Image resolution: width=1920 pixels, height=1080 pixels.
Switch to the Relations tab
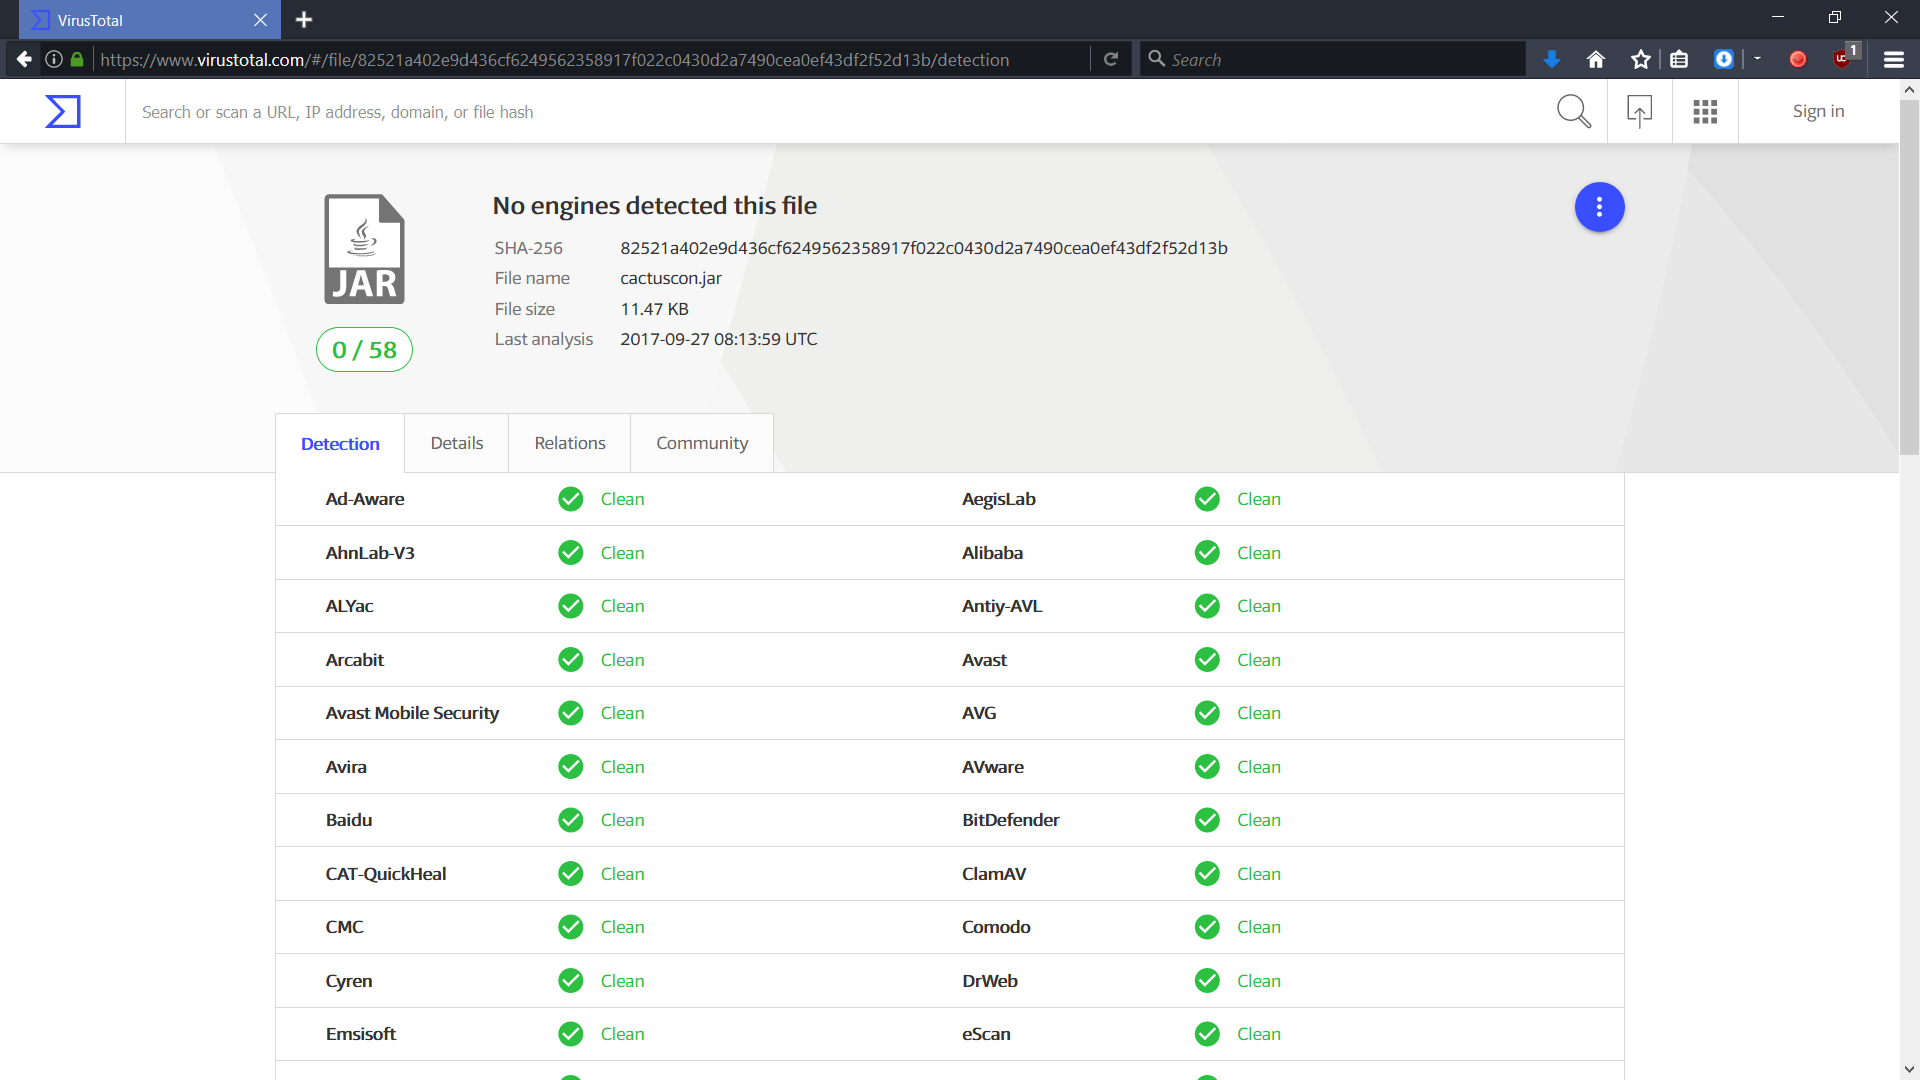tap(569, 443)
